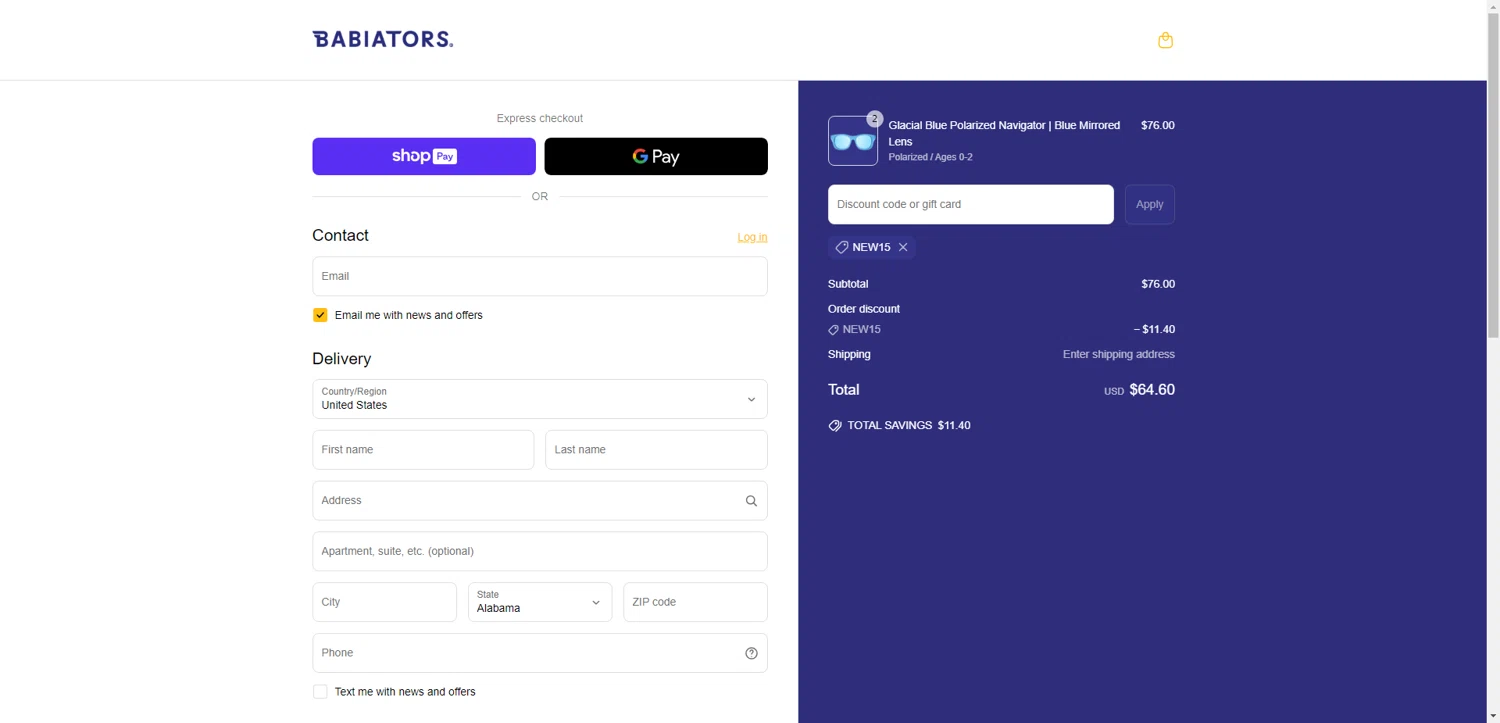Focus the Email field
This screenshot has height=723, width=1500.
click(540, 276)
